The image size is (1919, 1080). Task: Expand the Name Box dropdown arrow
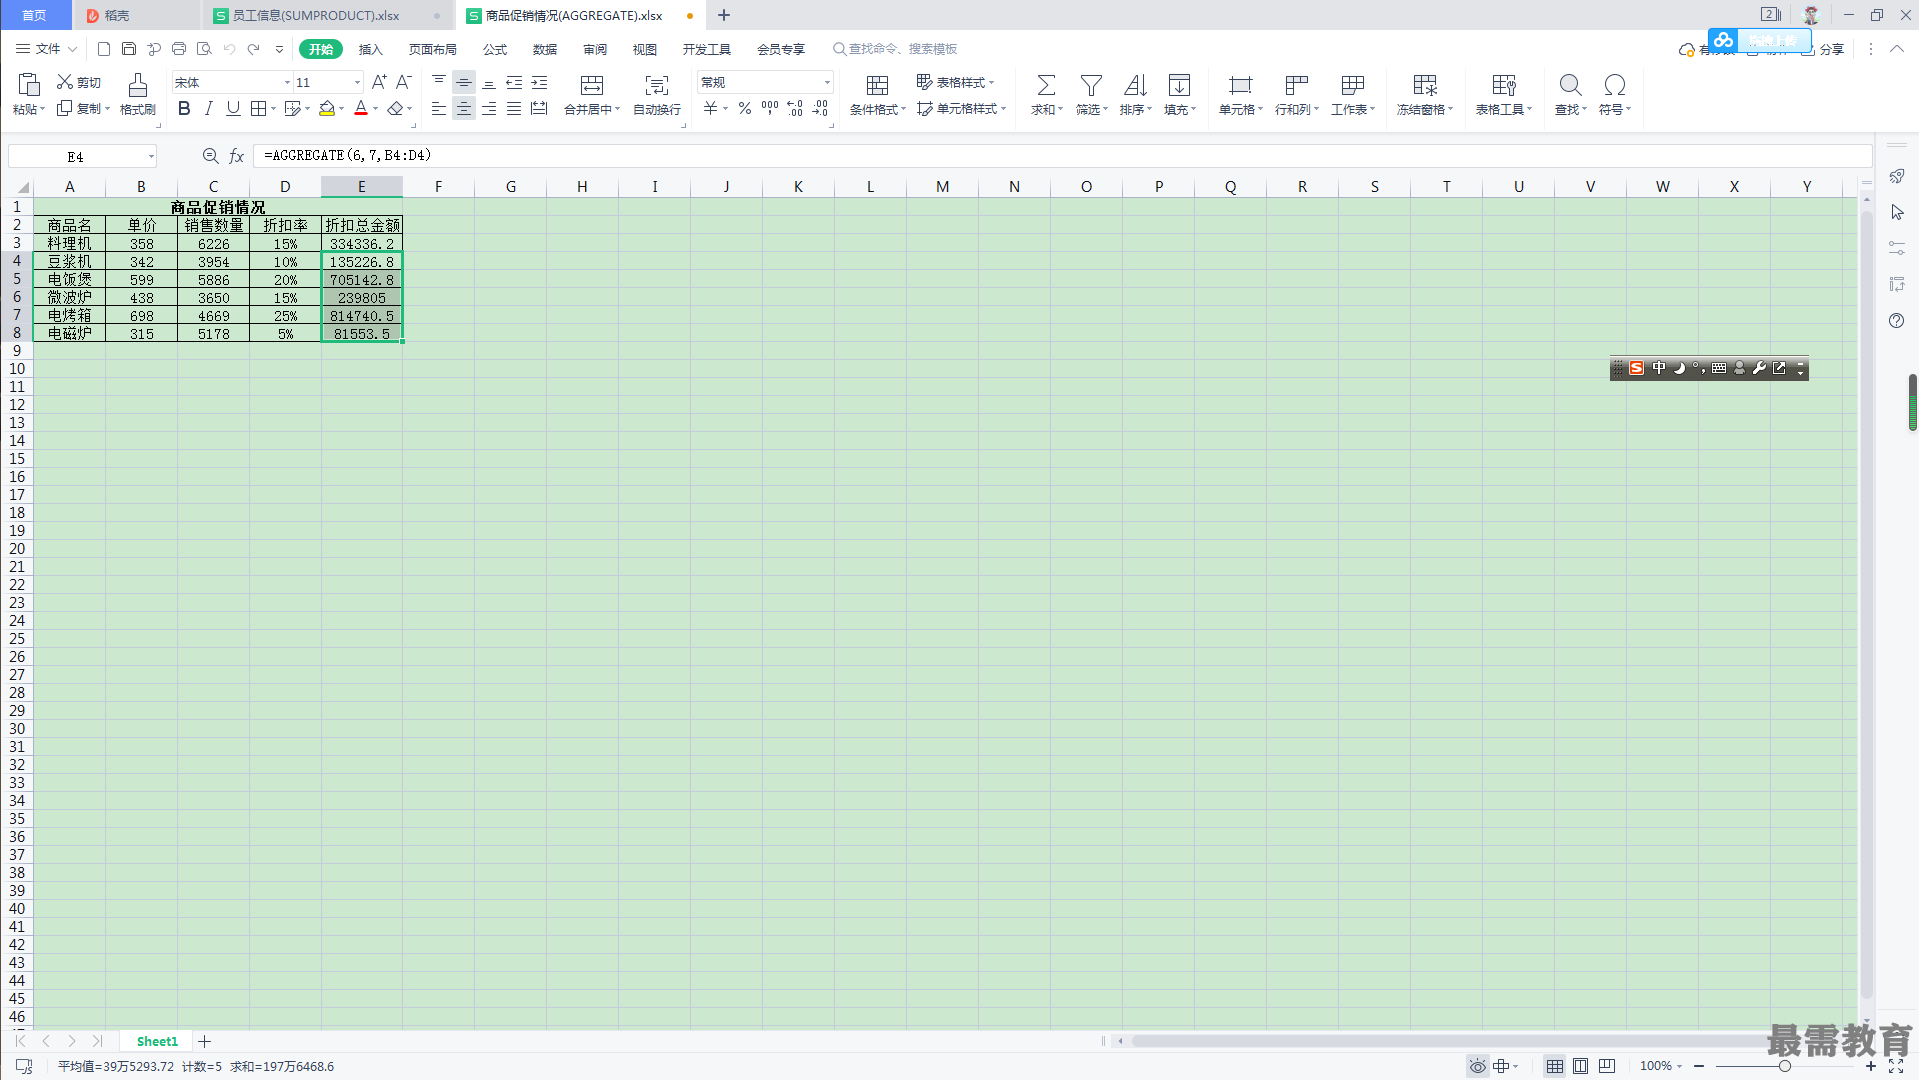tap(151, 156)
